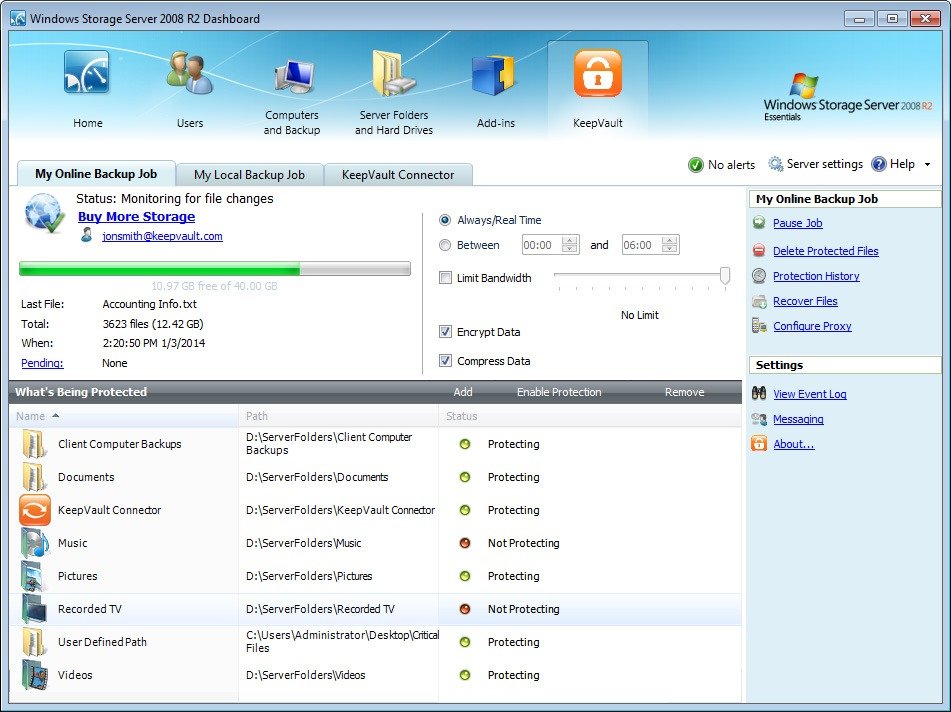
Task: Click Enable Protection in the protected bar
Action: 559,392
